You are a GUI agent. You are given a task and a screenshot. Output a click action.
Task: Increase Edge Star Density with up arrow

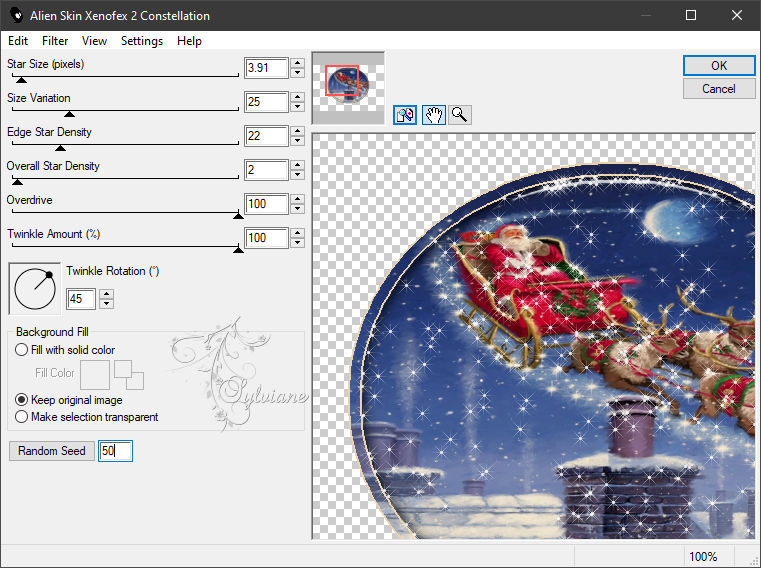[x=298, y=131]
